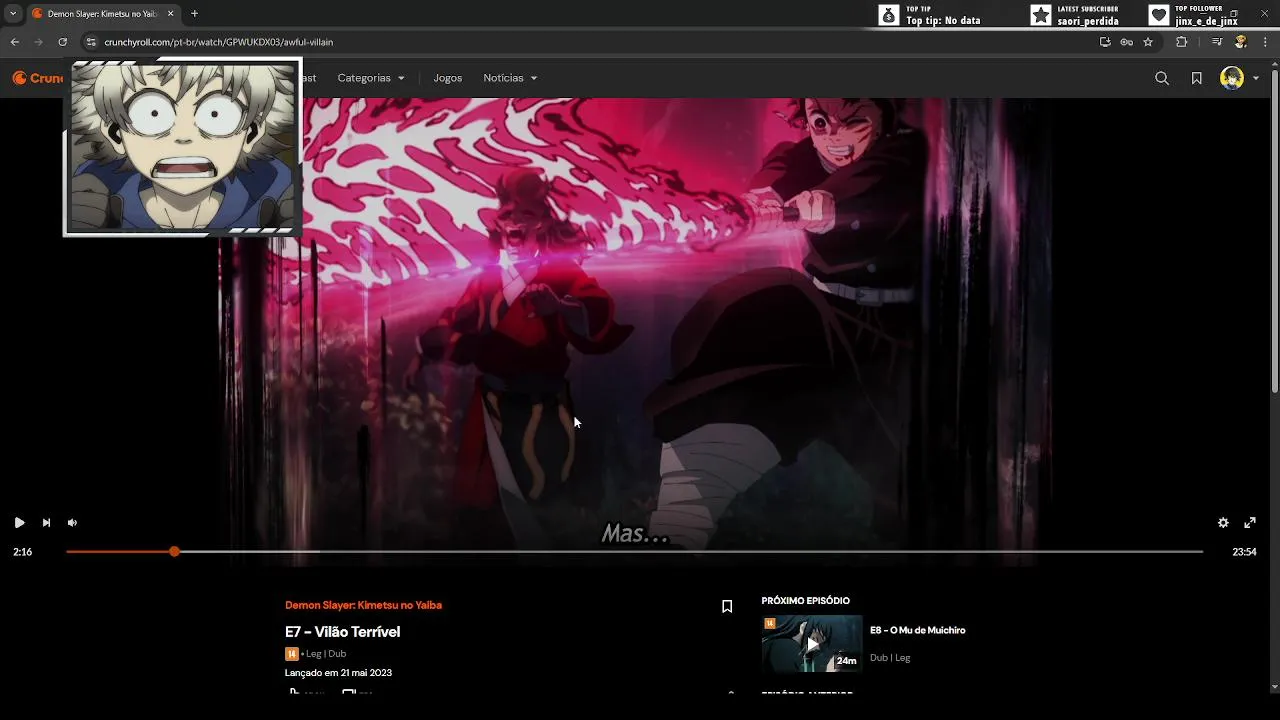Open the watchlist bookmark in header
Image resolution: width=1280 pixels, height=720 pixels.
1196,78
